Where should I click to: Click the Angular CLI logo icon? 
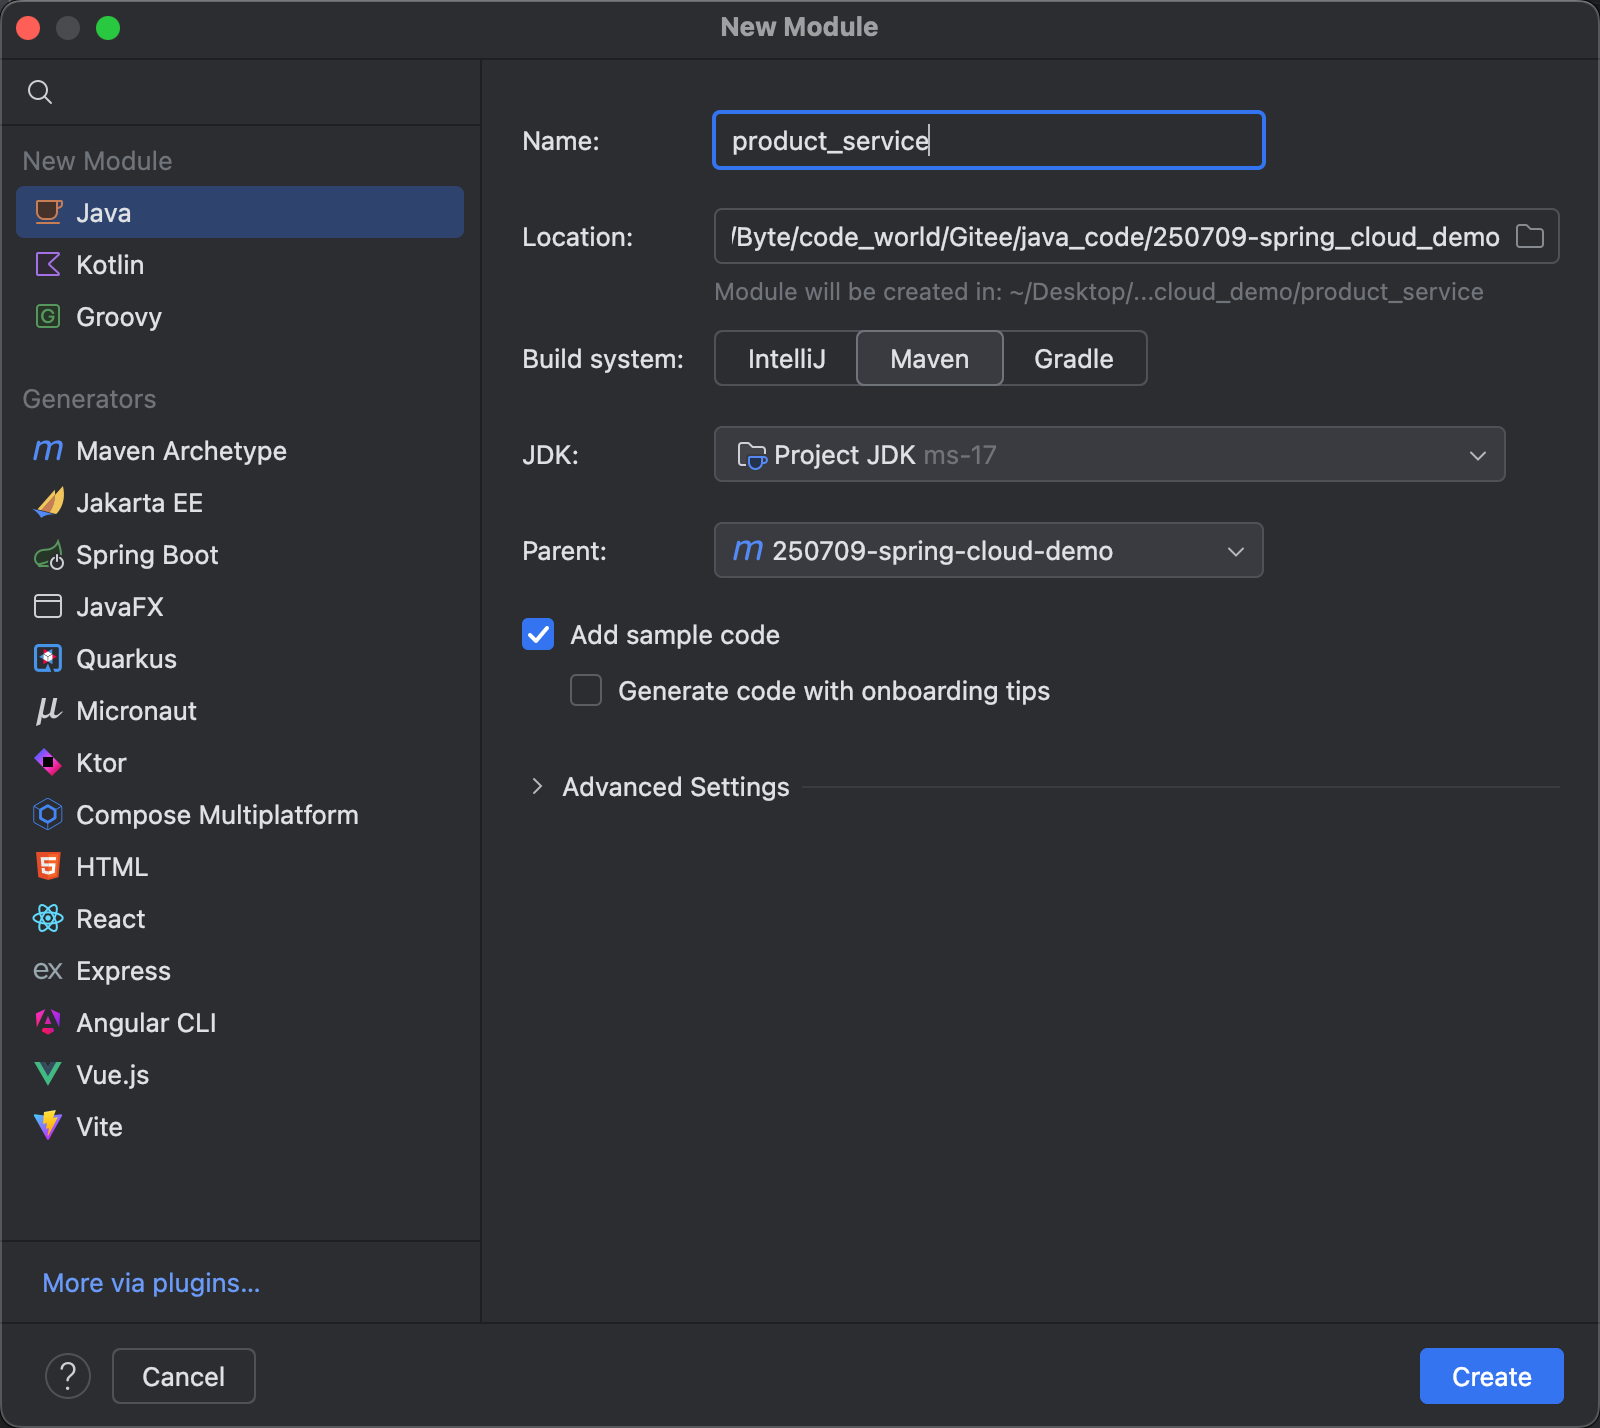pos(48,1022)
